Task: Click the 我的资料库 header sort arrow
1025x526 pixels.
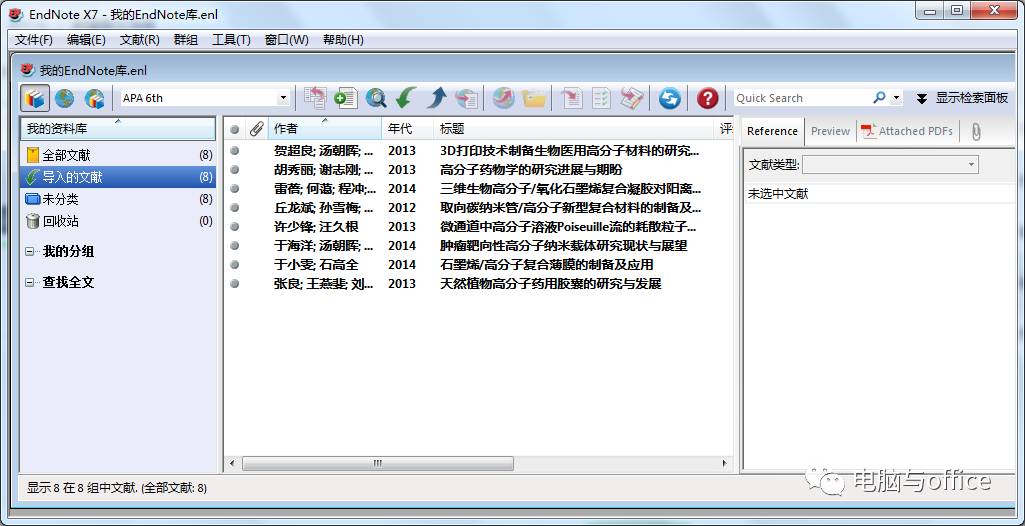Action: (x=118, y=121)
